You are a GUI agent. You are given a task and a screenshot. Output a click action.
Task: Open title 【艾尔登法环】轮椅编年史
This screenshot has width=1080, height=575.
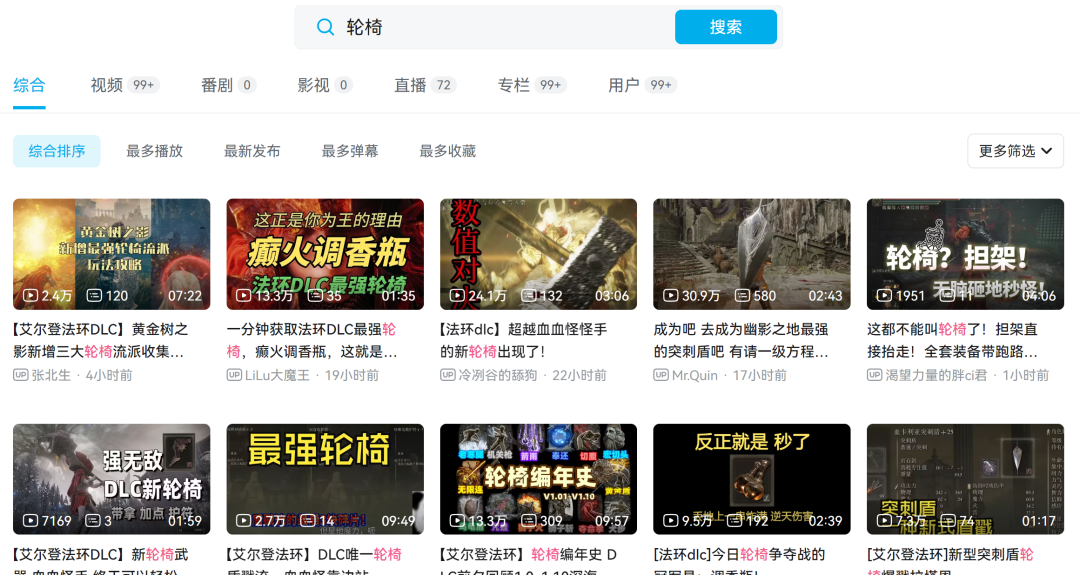click(529, 562)
